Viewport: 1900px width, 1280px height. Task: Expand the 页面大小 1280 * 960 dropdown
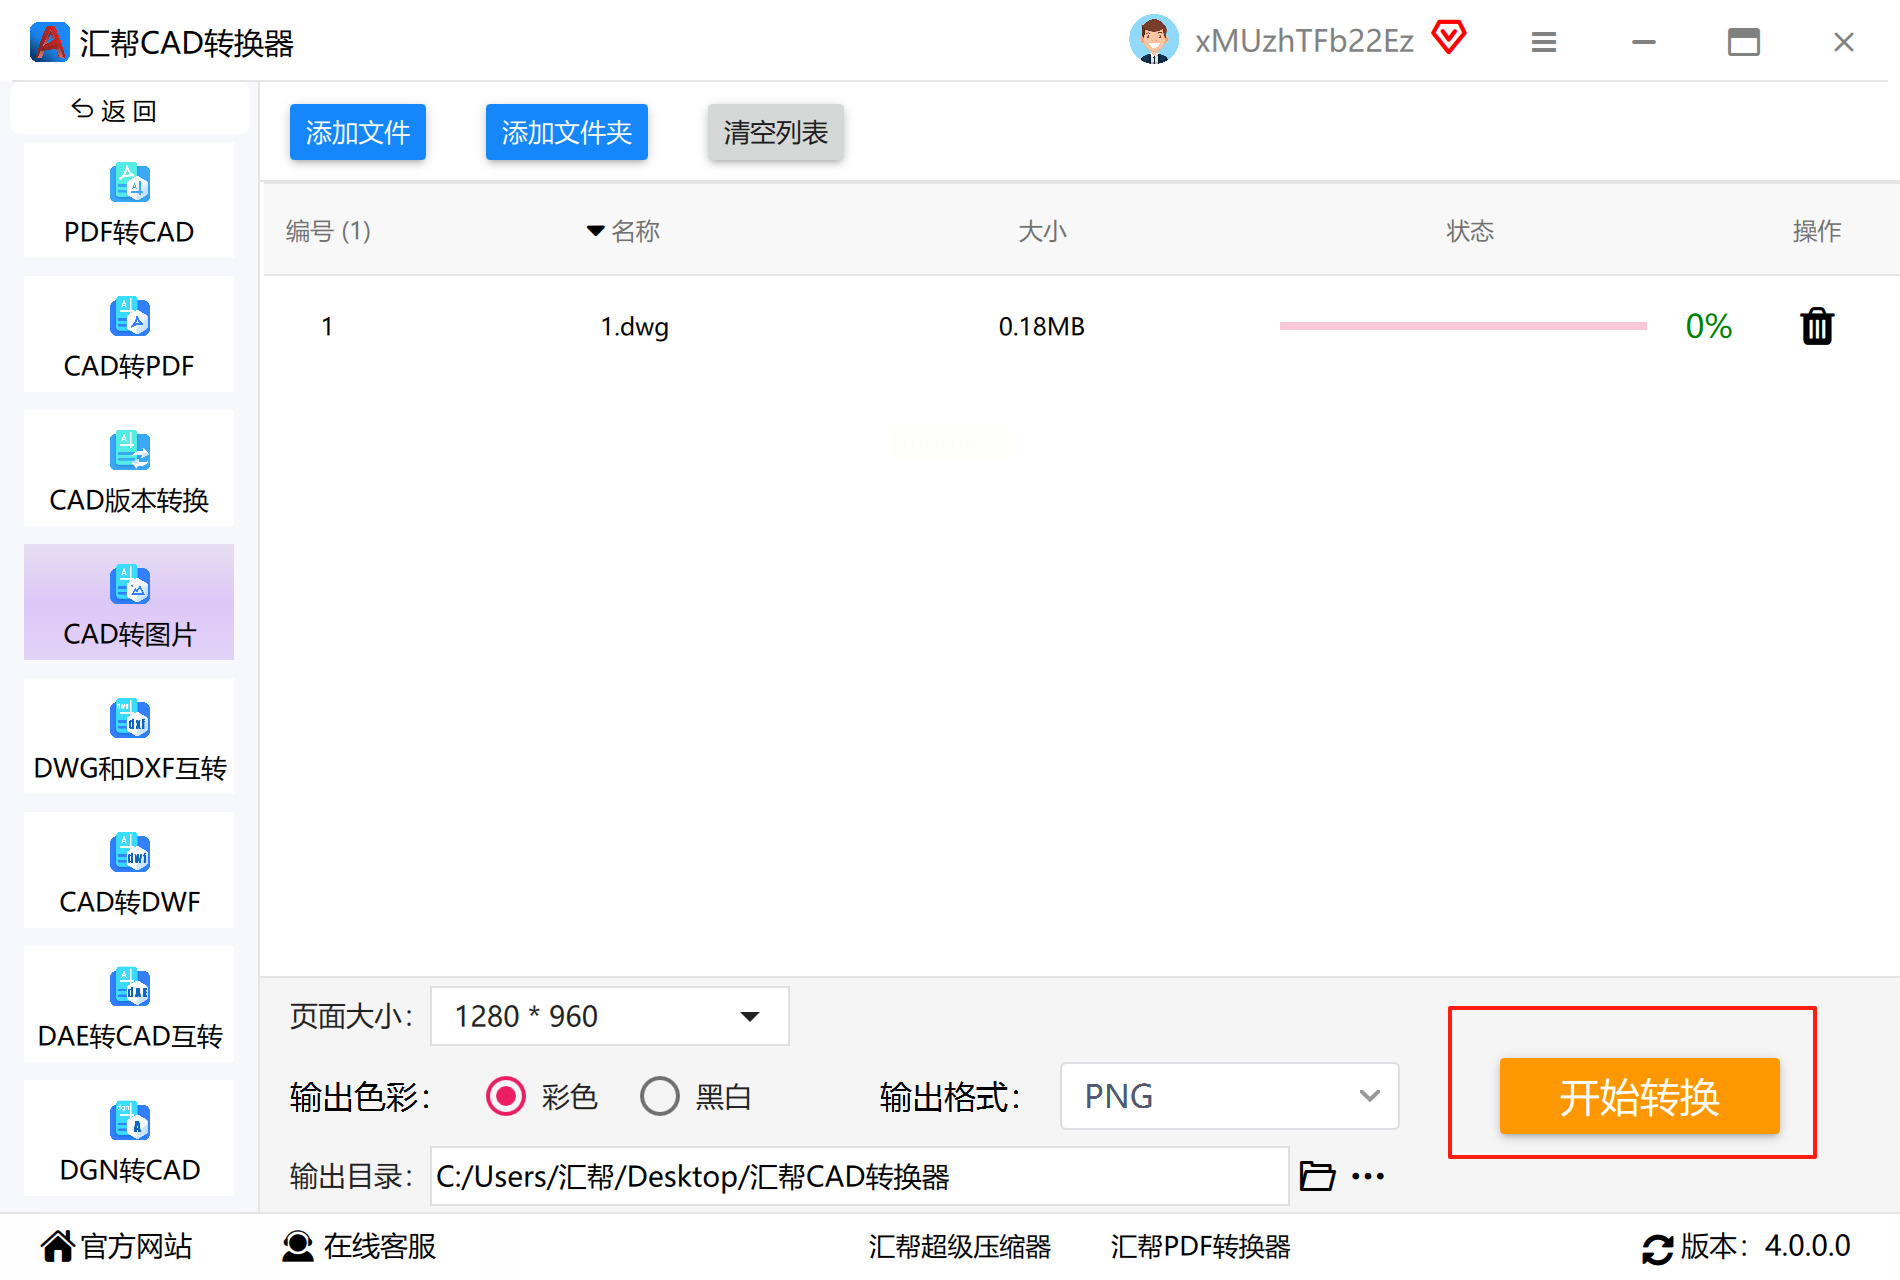coord(610,1016)
